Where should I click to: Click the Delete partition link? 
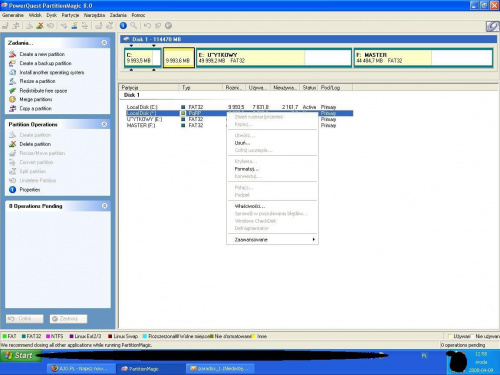coord(35,144)
